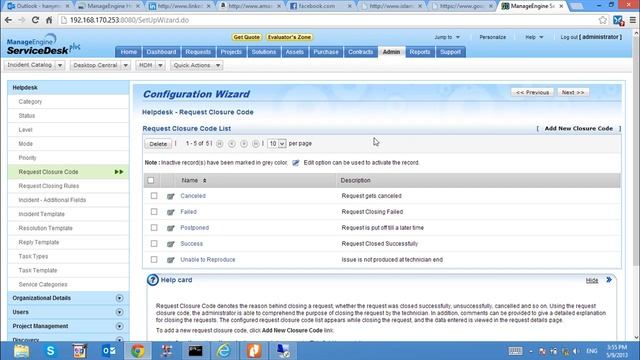Screen dimensions: 640x360
Task: Click the Help card question mark icon
Action: [x=153, y=280]
